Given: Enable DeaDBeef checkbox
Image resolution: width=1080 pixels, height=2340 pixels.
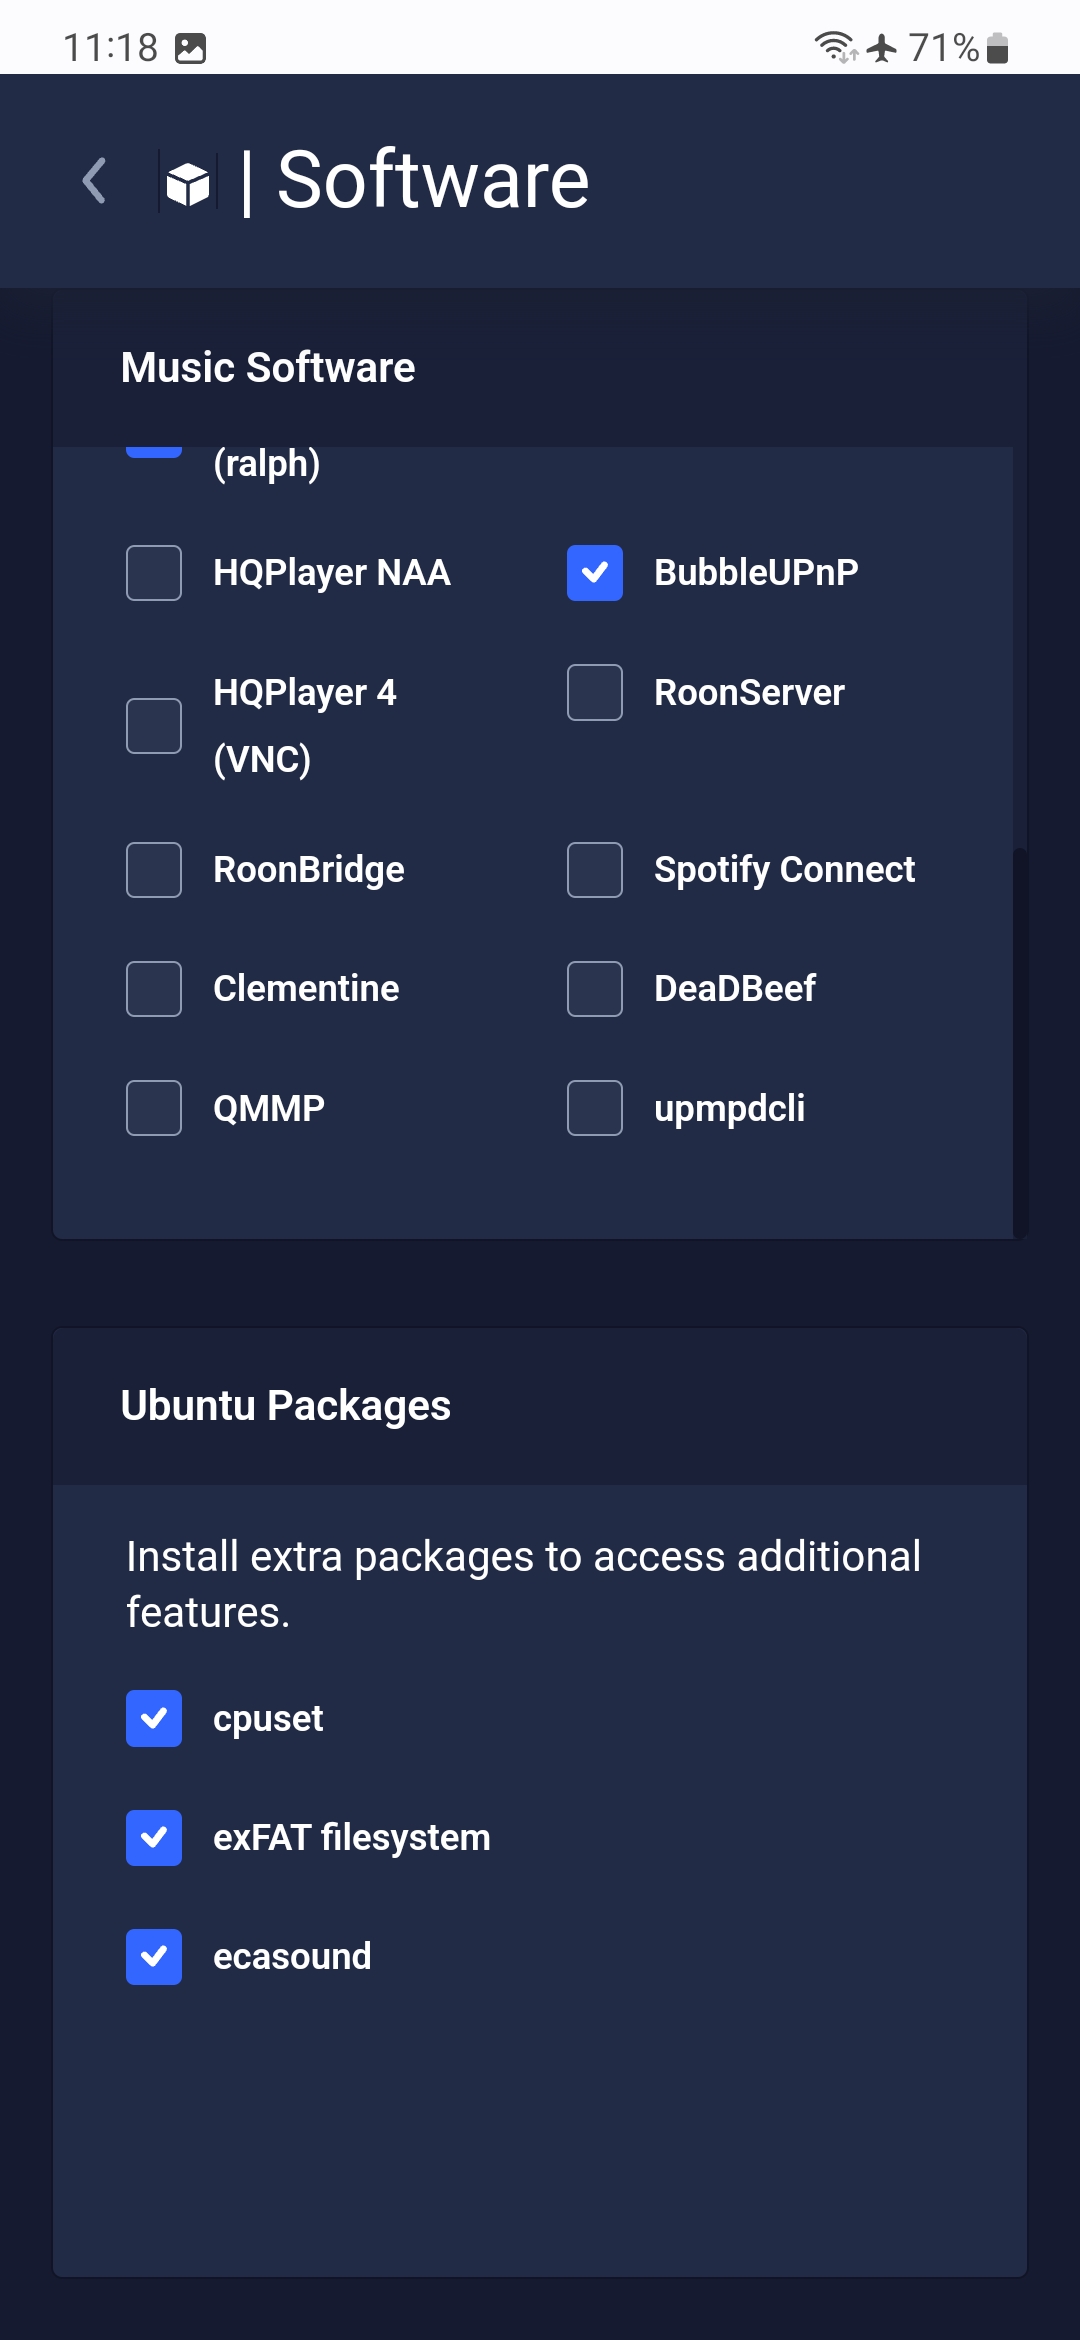Looking at the screenshot, I should coord(595,989).
